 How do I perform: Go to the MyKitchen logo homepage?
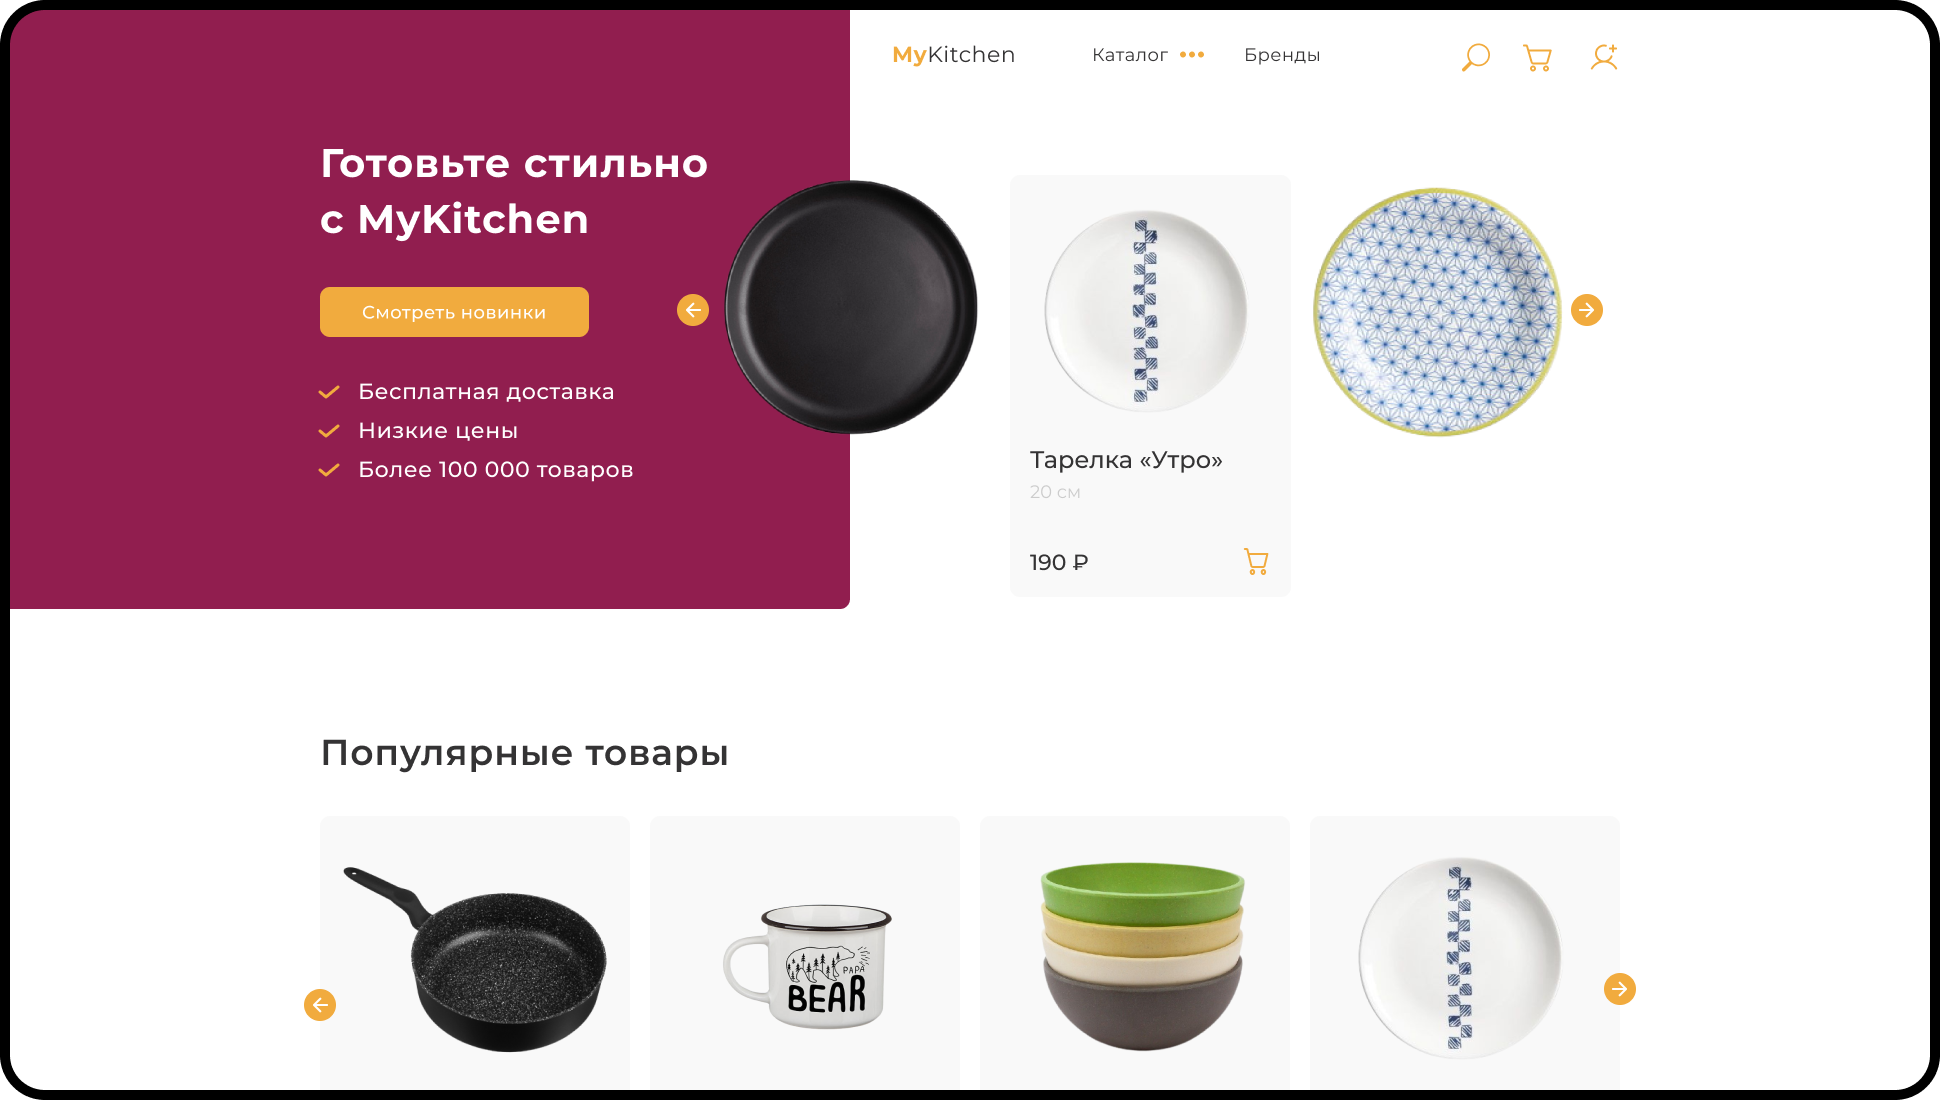click(954, 55)
